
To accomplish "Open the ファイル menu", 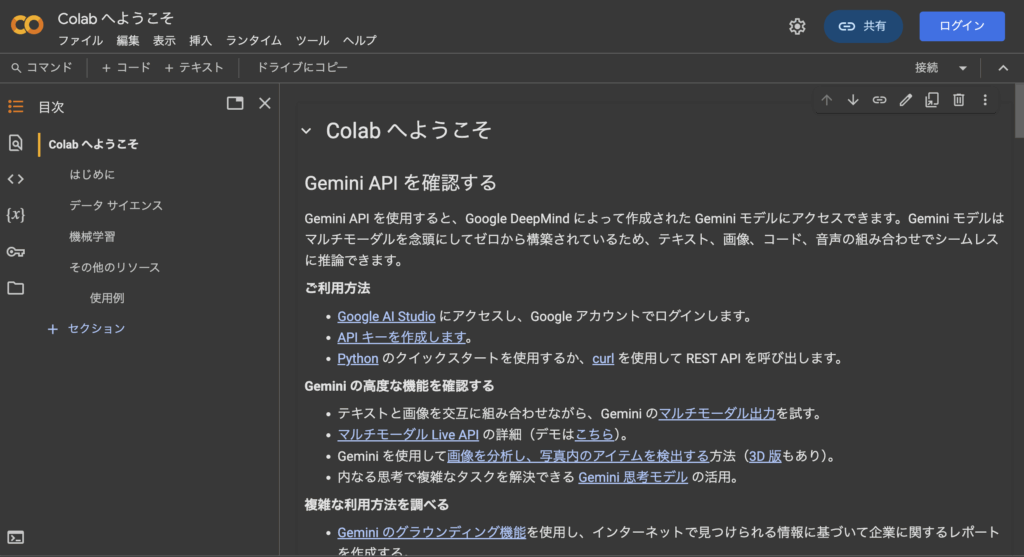I will [80, 41].
